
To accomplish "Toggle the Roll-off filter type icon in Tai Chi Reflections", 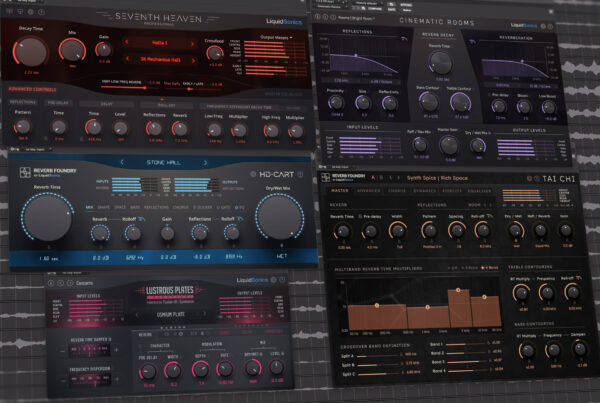I will pos(490,216).
